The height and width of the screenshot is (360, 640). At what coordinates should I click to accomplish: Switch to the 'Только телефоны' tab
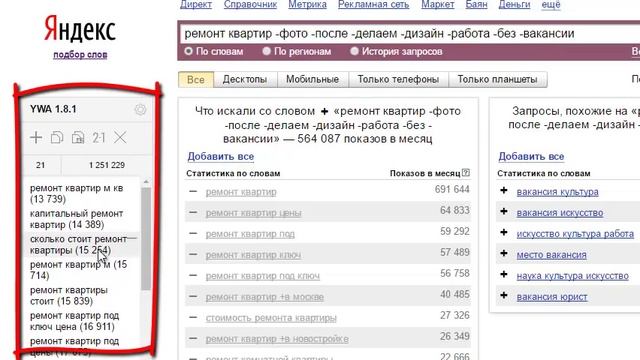pyautogui.click(x=398, y=80)
